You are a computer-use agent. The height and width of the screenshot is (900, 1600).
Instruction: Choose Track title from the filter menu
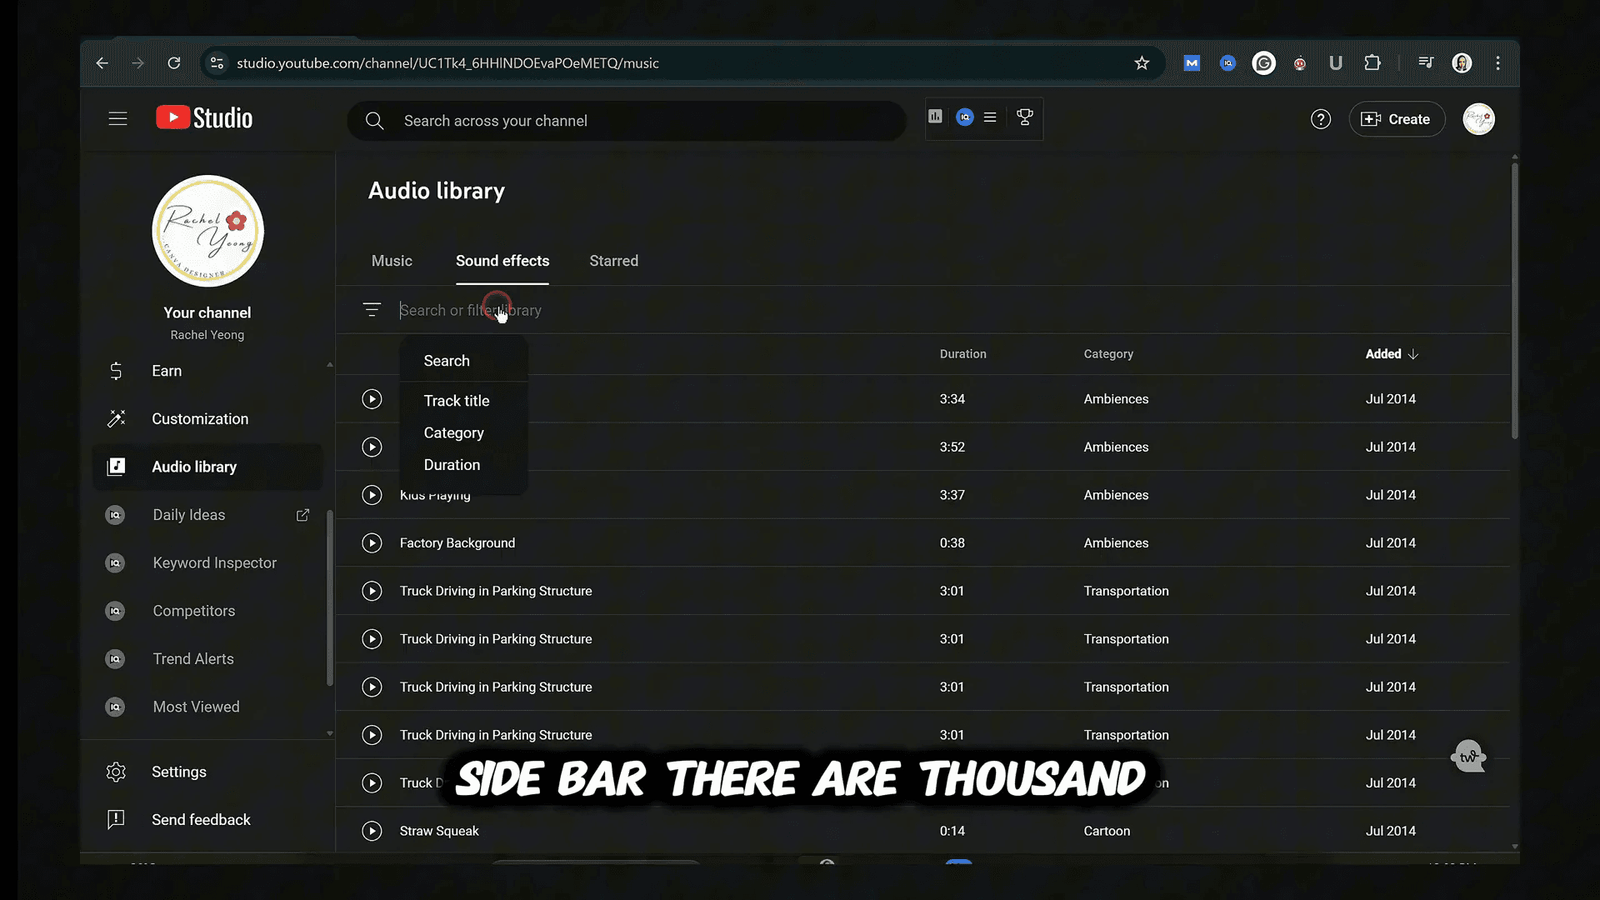click(456, 400)
